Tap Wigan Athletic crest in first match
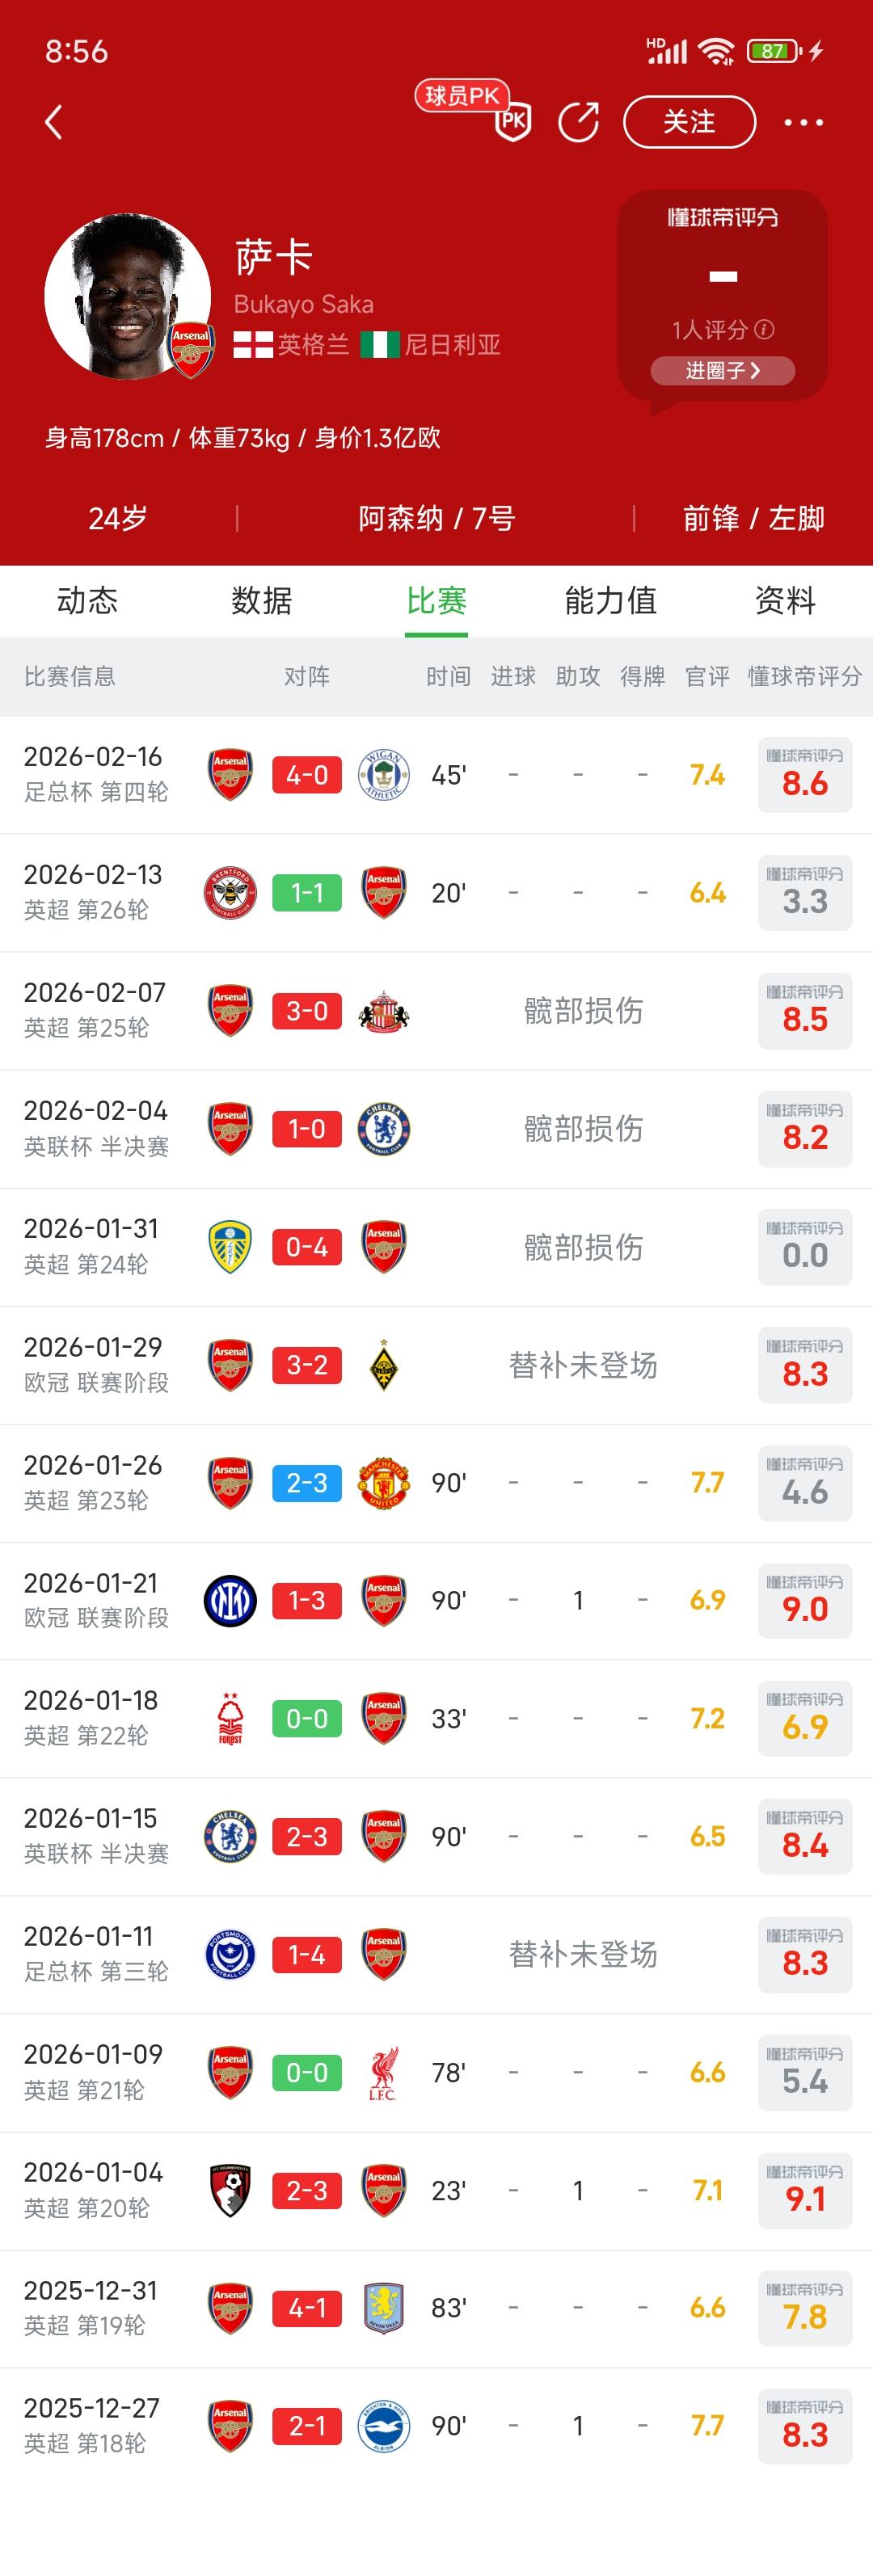 pos(383,775)
